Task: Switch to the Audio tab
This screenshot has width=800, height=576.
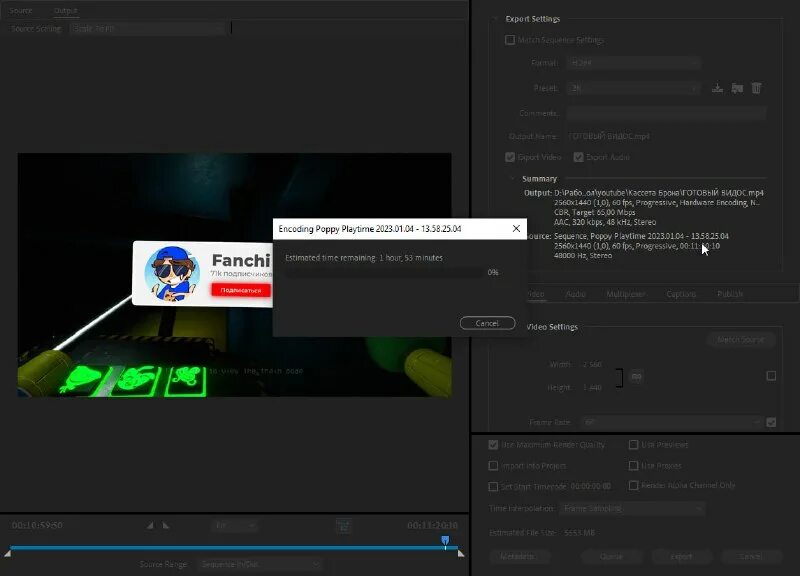Action: pyautogui.click(x=576, y=294)
